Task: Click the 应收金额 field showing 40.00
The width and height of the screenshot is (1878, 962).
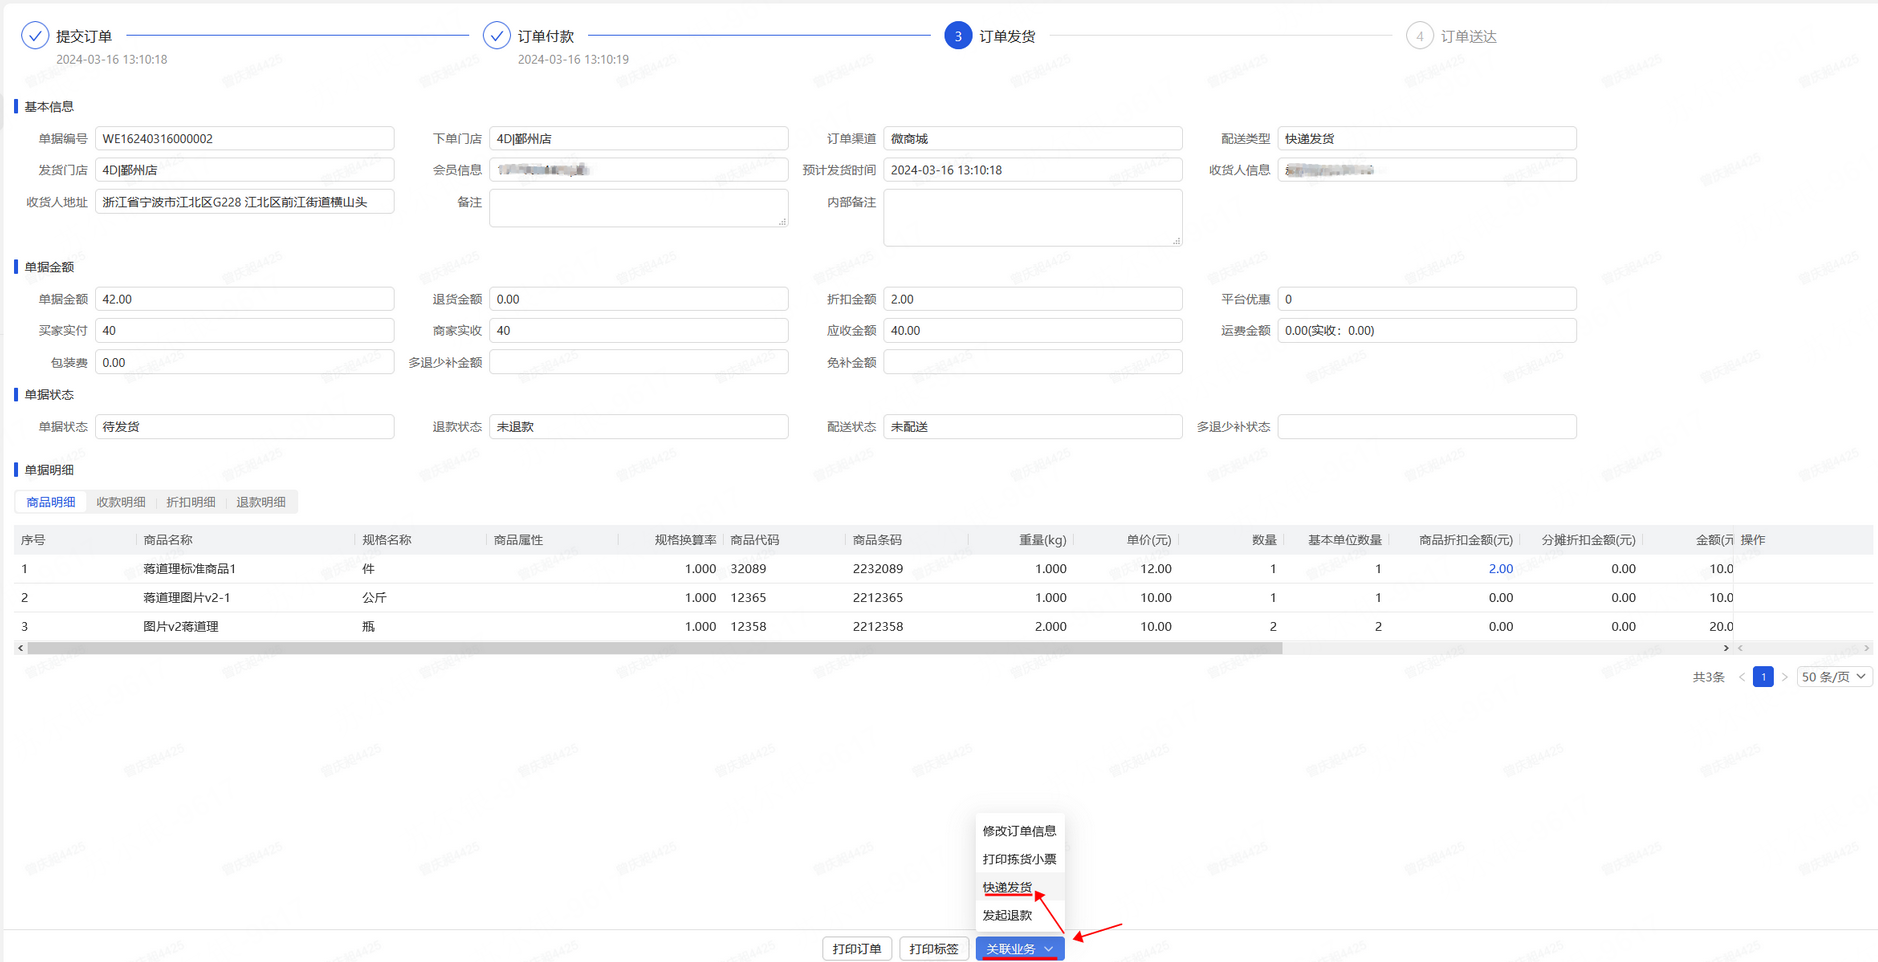Action: click(1033, 331)
